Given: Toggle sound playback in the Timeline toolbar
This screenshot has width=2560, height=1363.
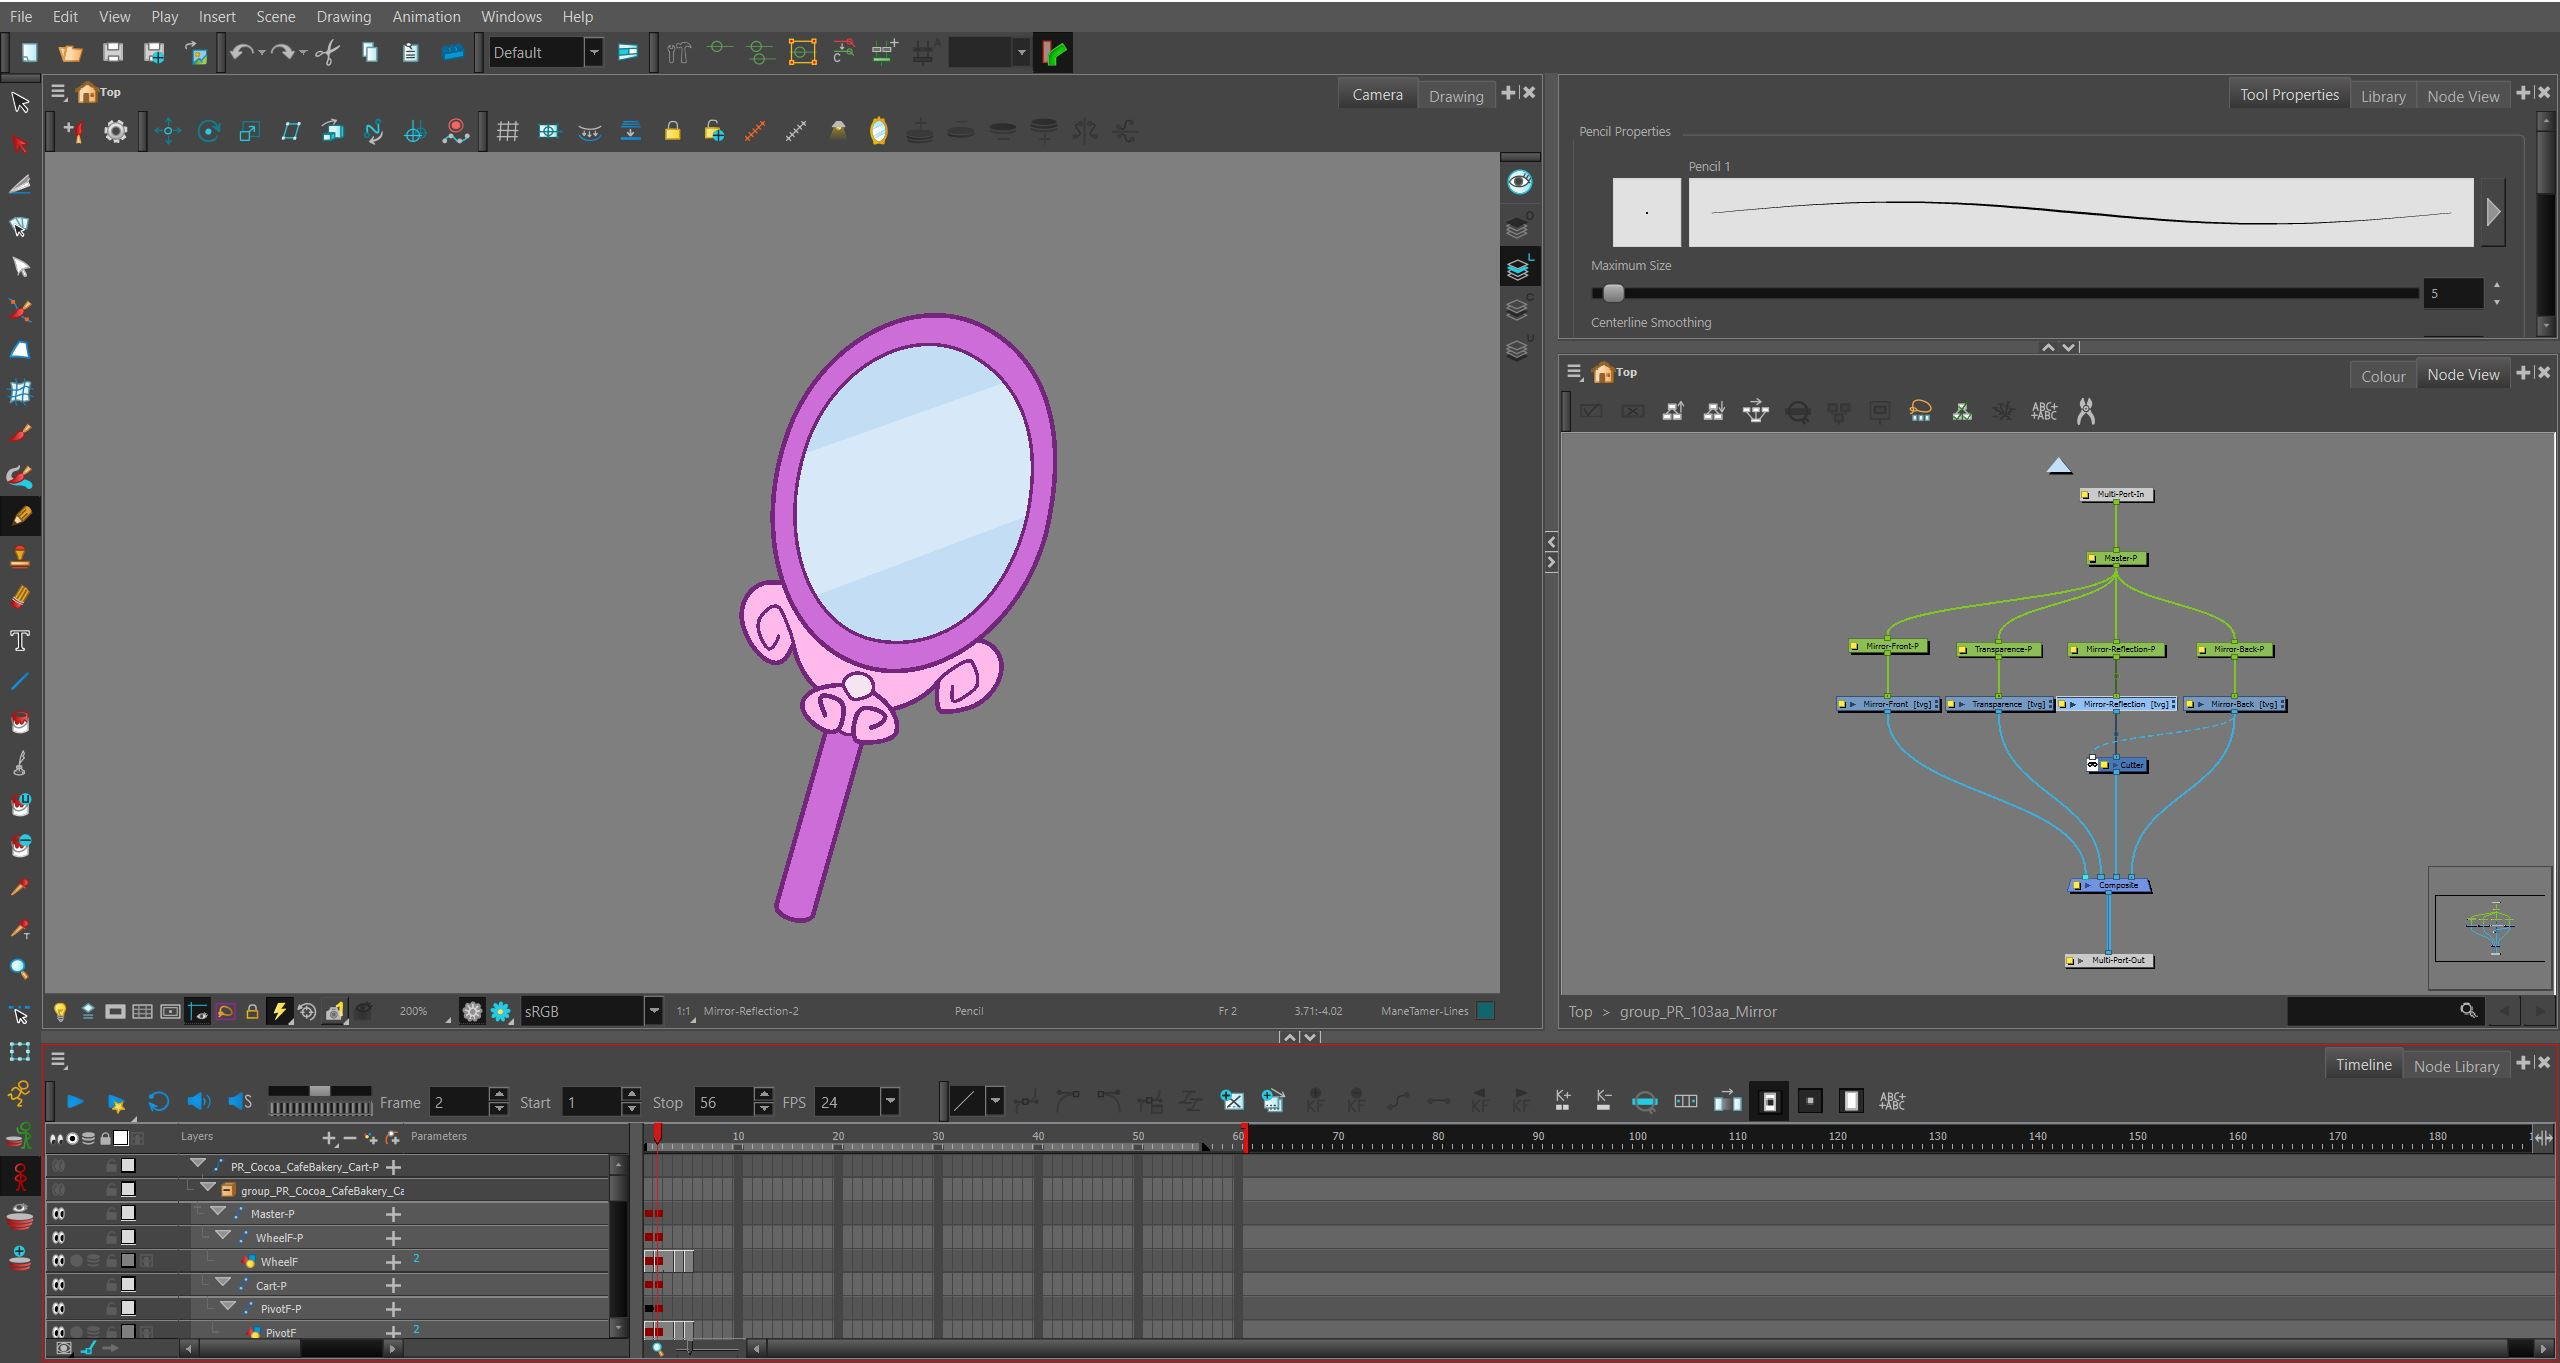Looking at the screenshot, I should (x=199, y=1101).
